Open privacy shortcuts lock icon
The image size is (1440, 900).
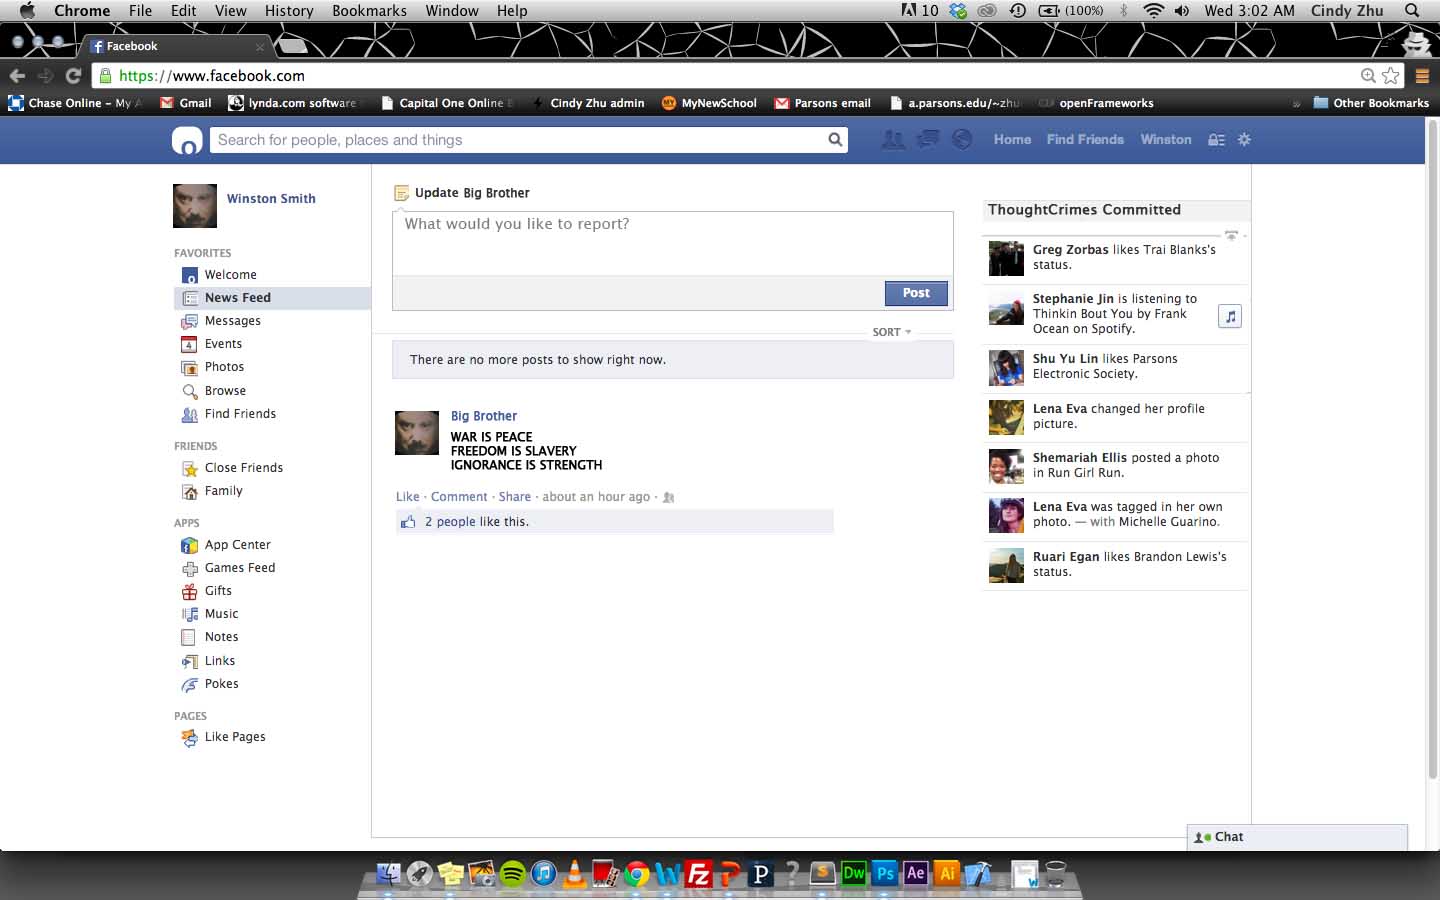1216,140
